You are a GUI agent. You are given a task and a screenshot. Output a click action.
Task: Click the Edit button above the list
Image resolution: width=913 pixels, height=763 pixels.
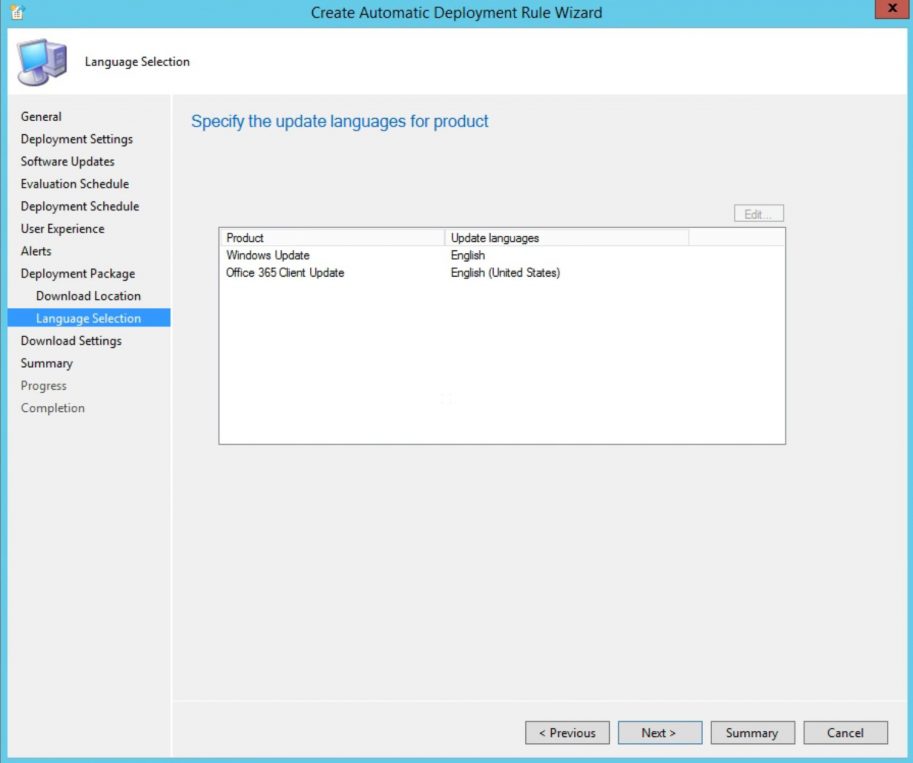[758, 212]
